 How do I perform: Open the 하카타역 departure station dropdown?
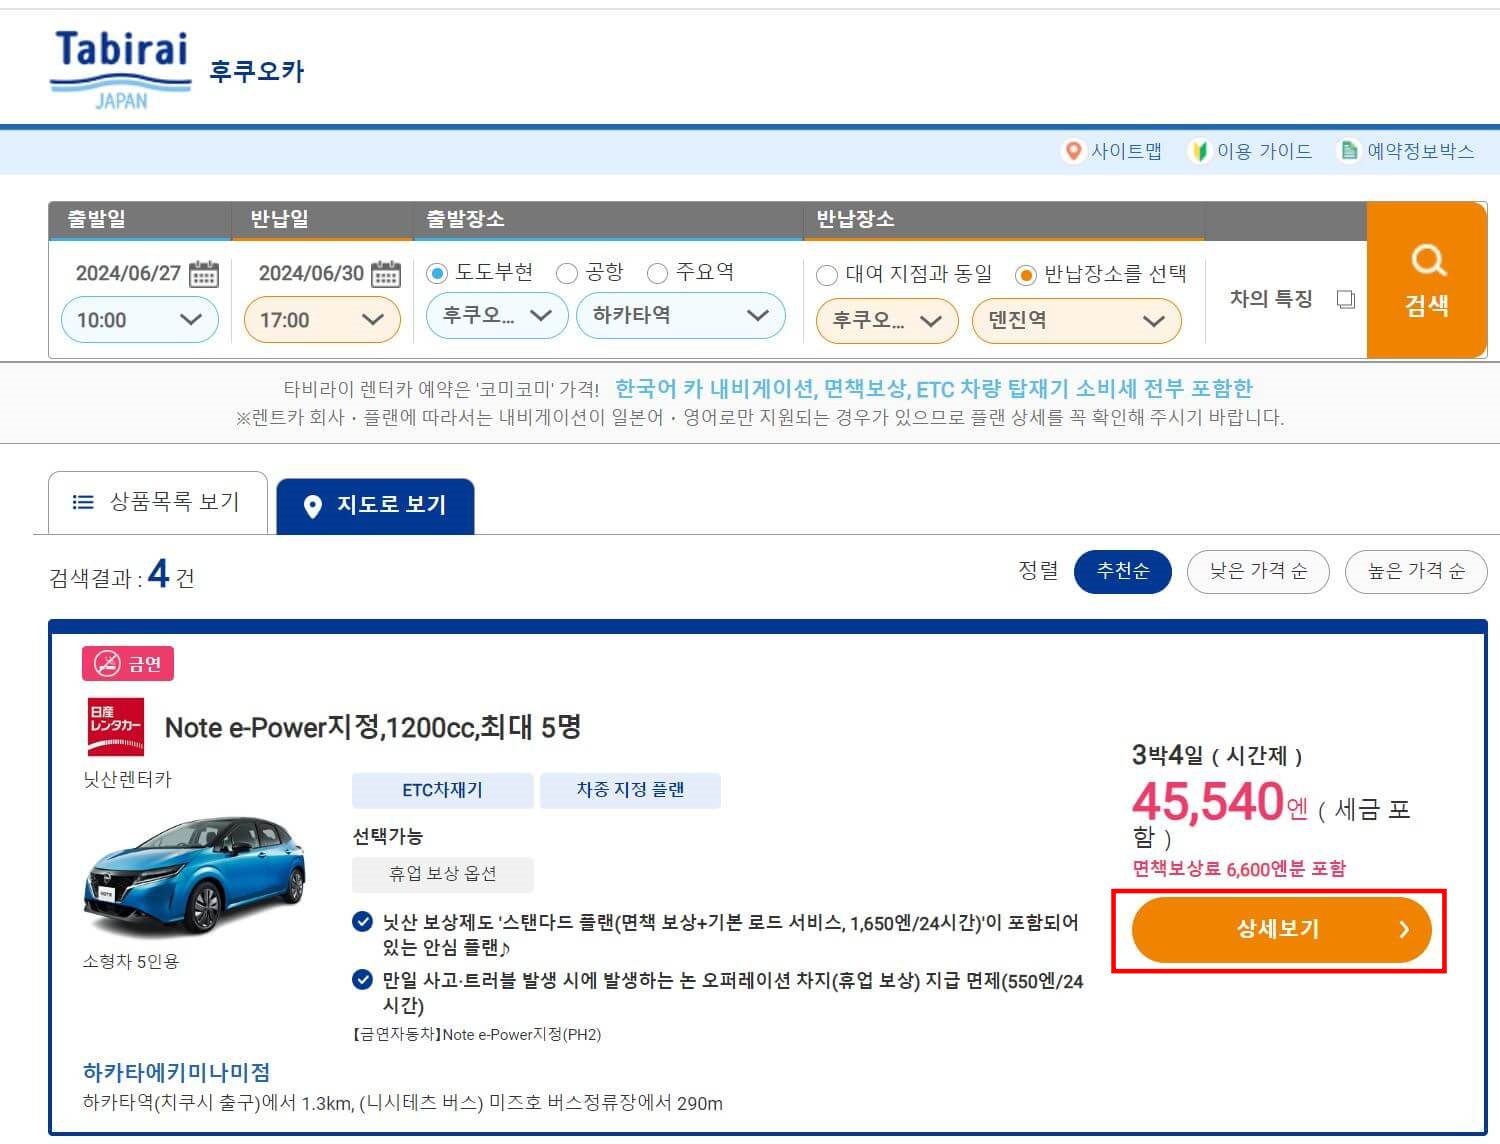(x=681, y=316)
